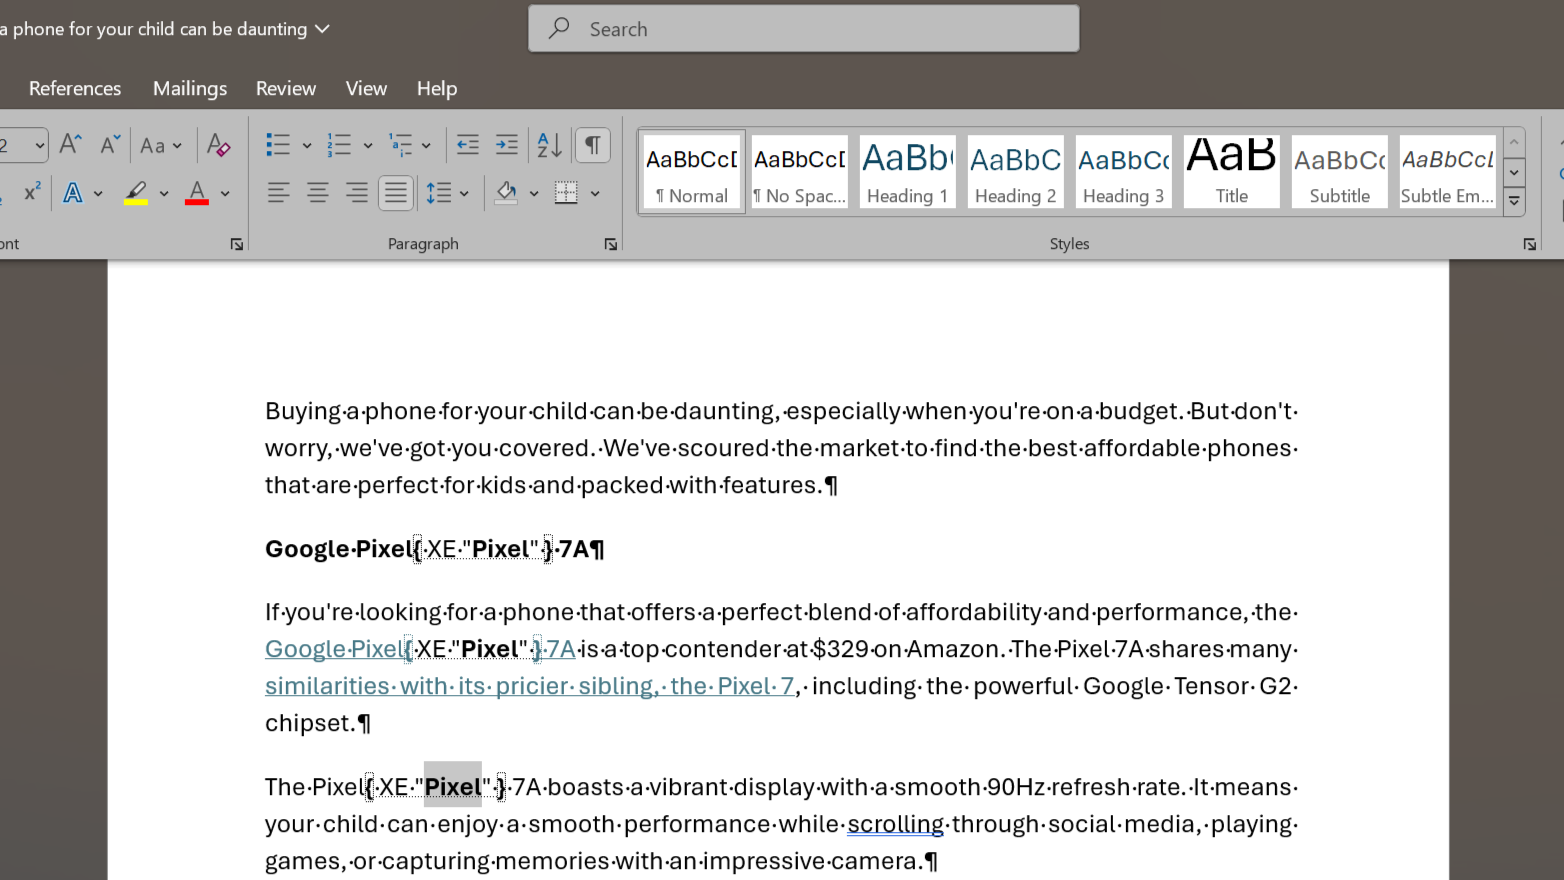
Task: Apply superscript formatting
Action: [x=32, y=192]
